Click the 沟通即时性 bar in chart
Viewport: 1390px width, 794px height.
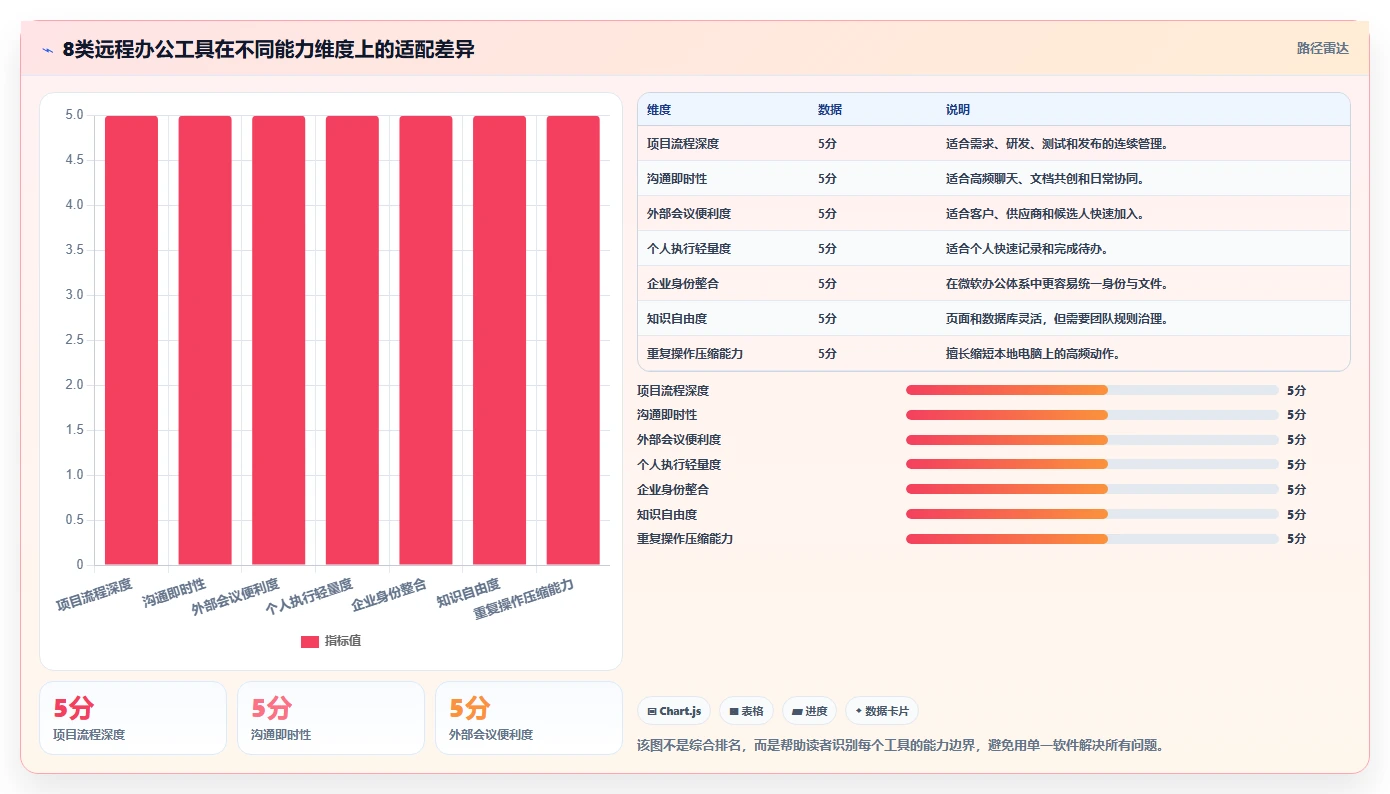[205, 340]
